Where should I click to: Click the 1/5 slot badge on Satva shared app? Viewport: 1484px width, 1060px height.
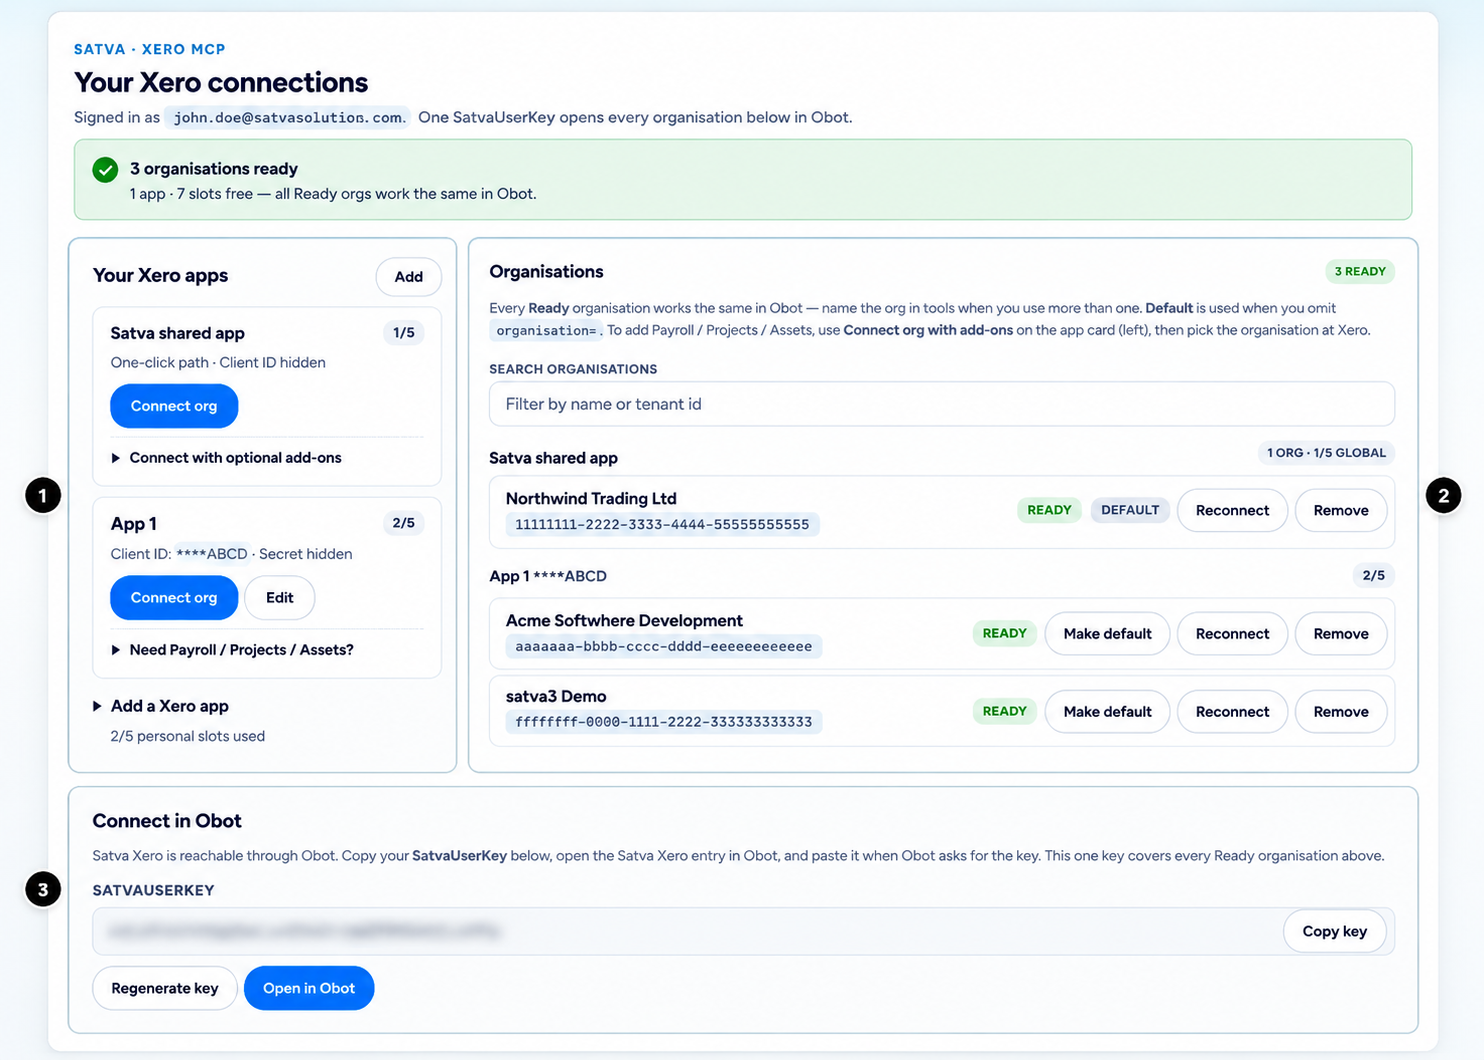404,333
